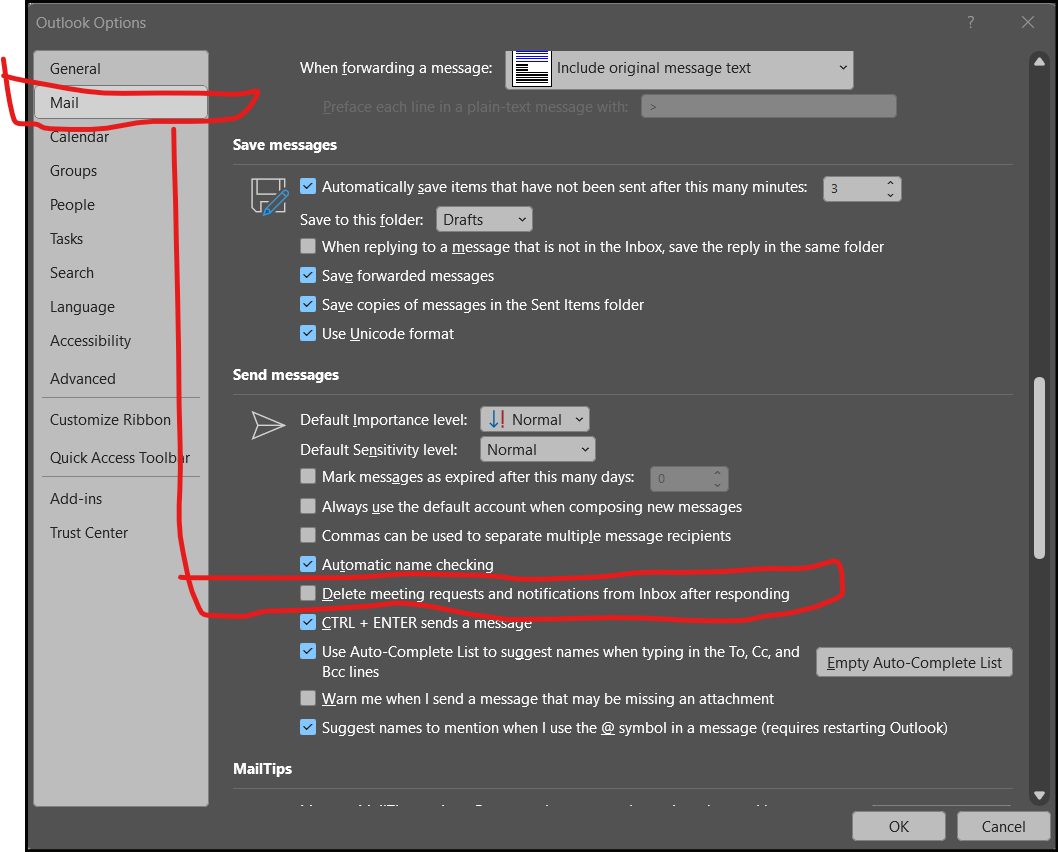
Task: Close the Outlook Options dialog
Action: [x=1028, y=22]
